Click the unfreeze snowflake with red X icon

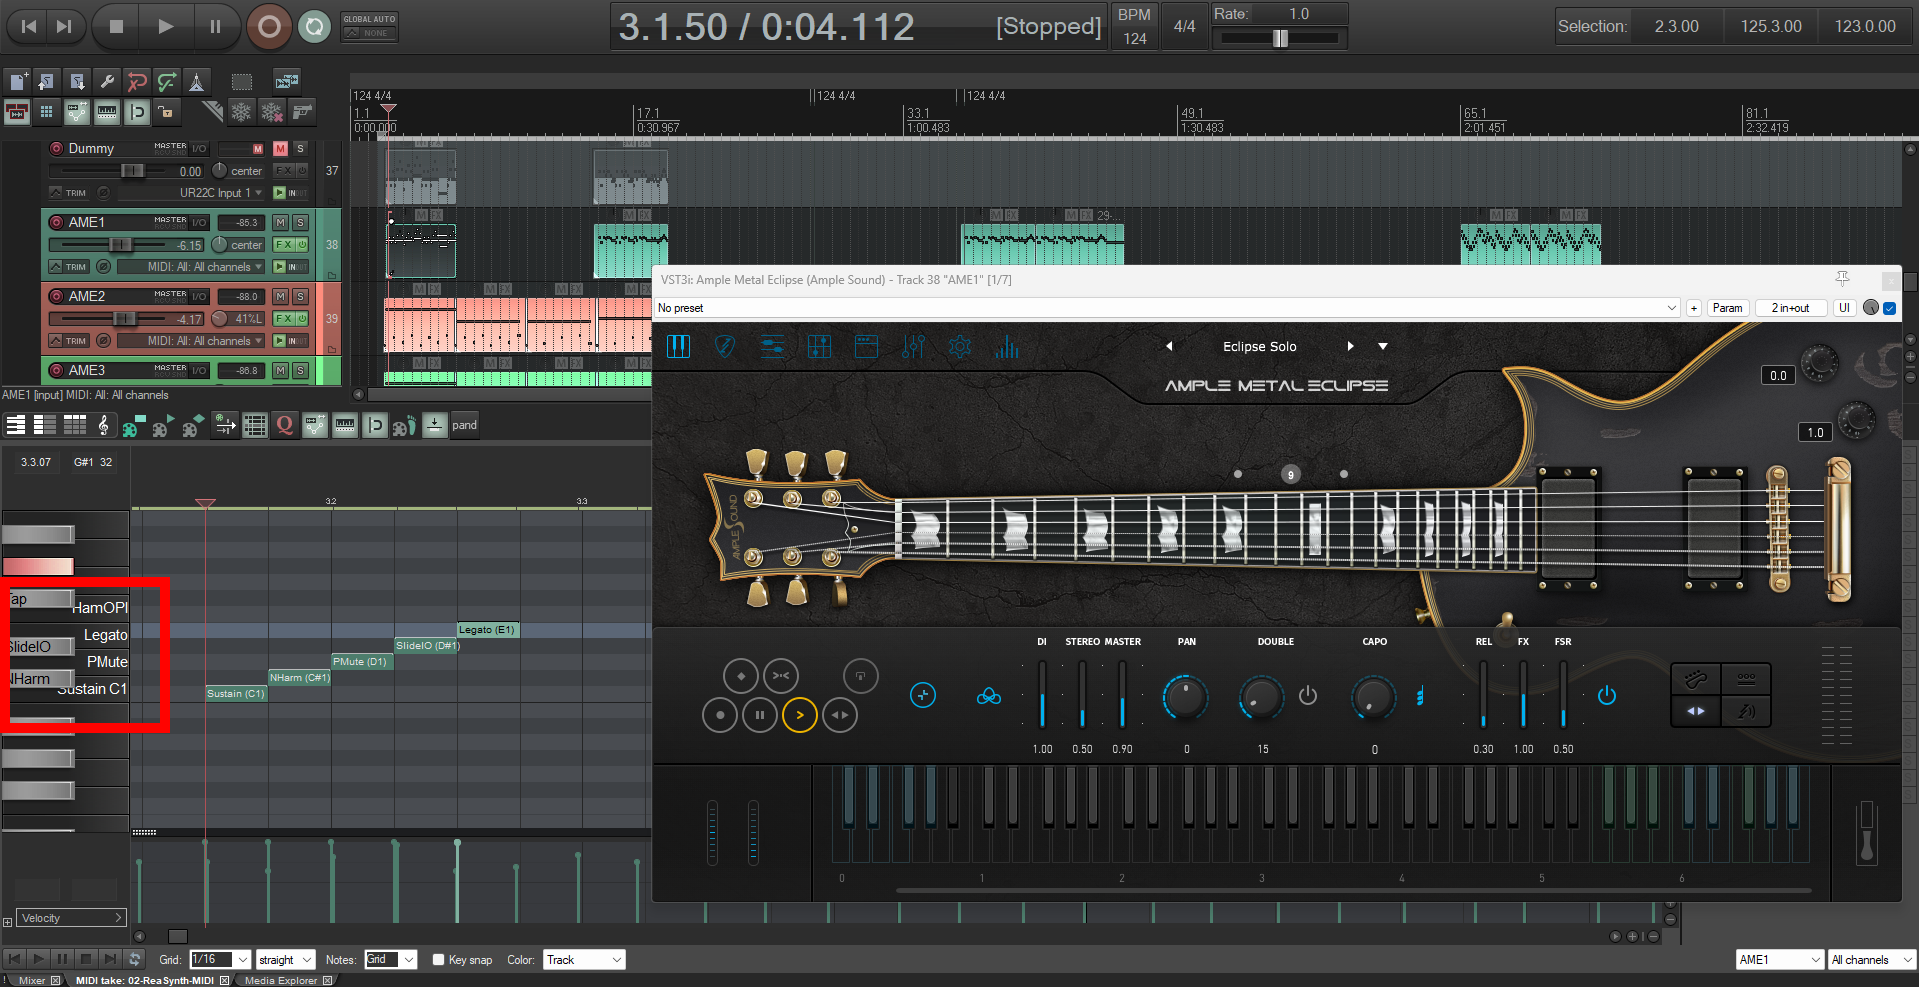(272, 112)
